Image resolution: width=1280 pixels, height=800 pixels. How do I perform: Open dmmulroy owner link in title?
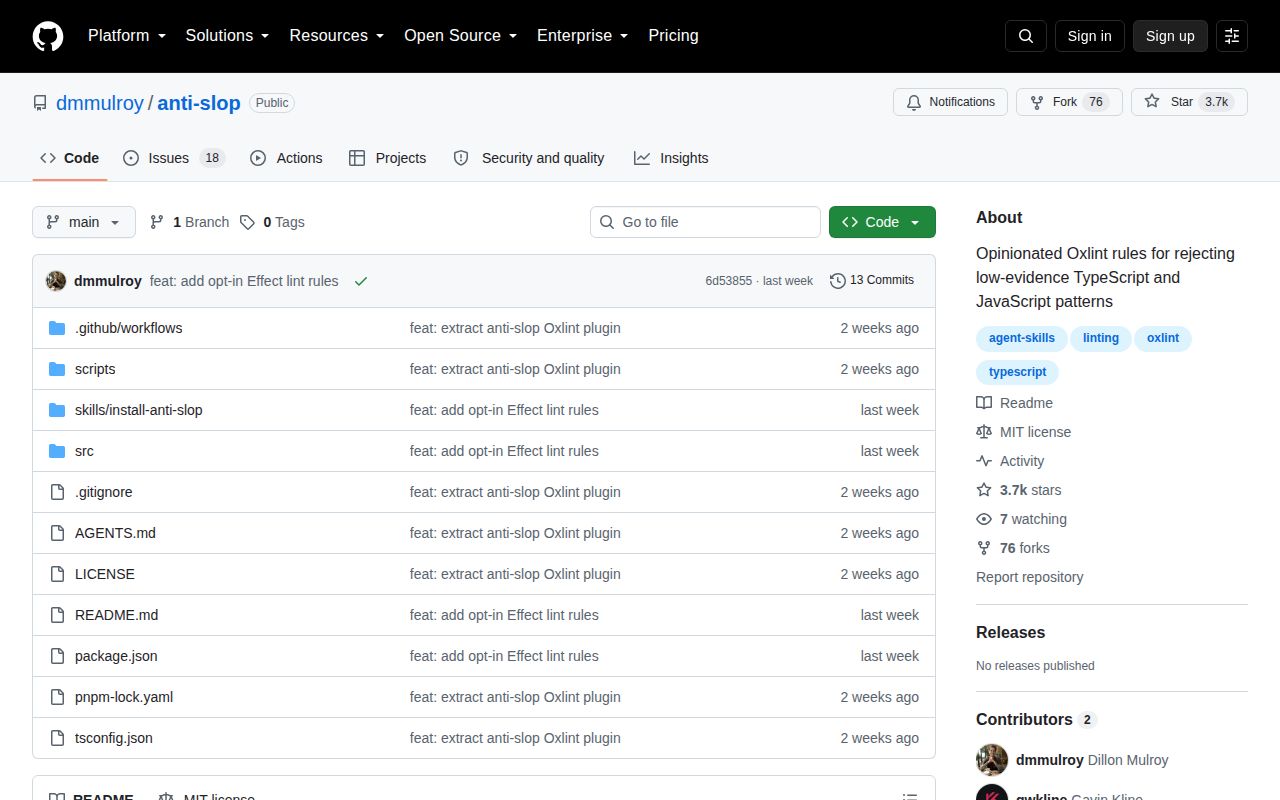(100, 103)
